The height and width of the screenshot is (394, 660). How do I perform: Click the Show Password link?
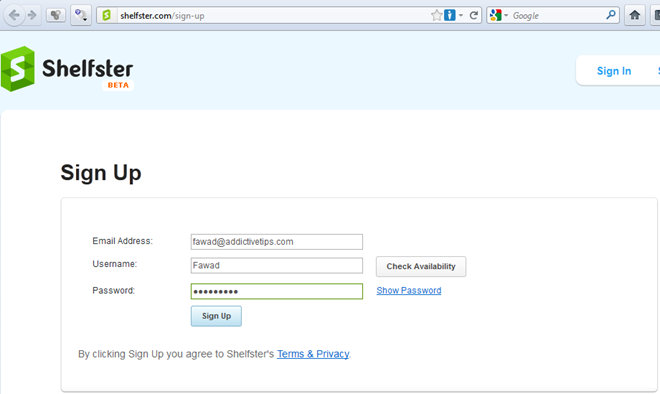[409, 290]
